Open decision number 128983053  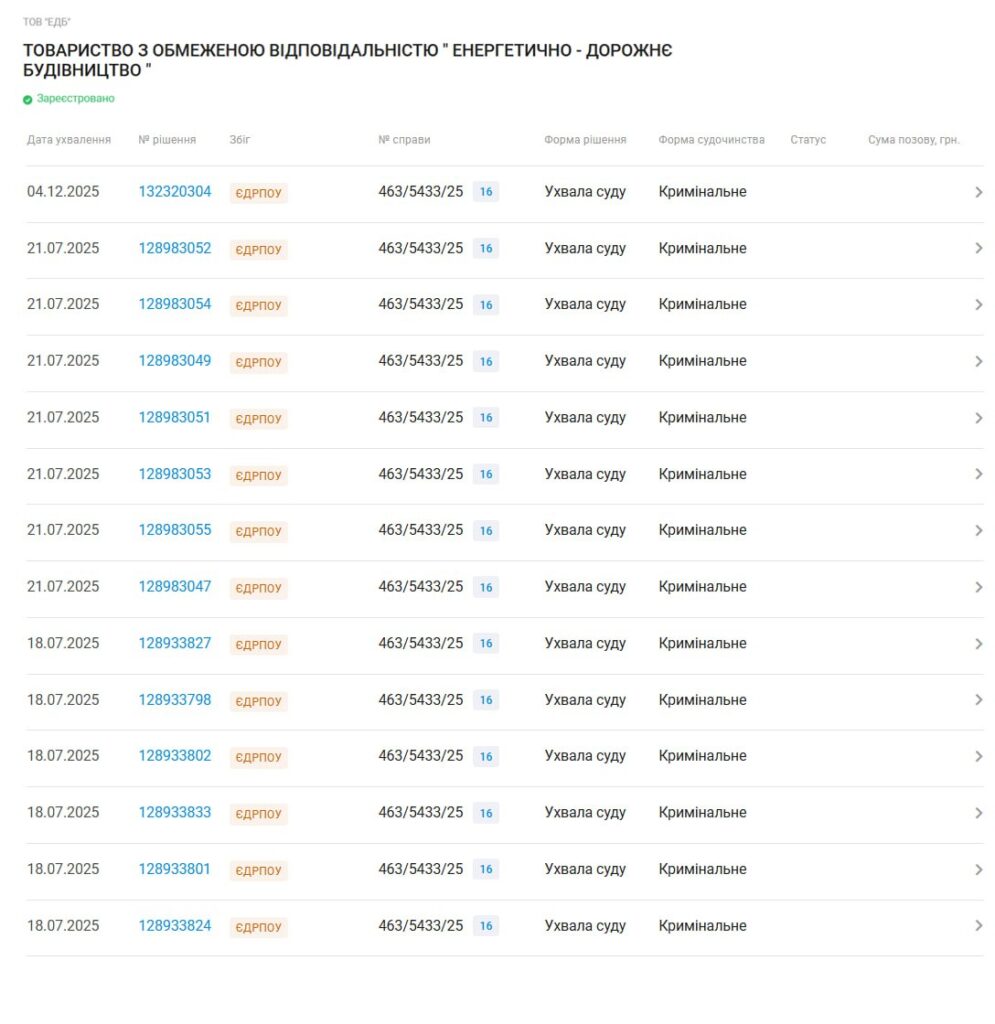[x=174, y=474]
